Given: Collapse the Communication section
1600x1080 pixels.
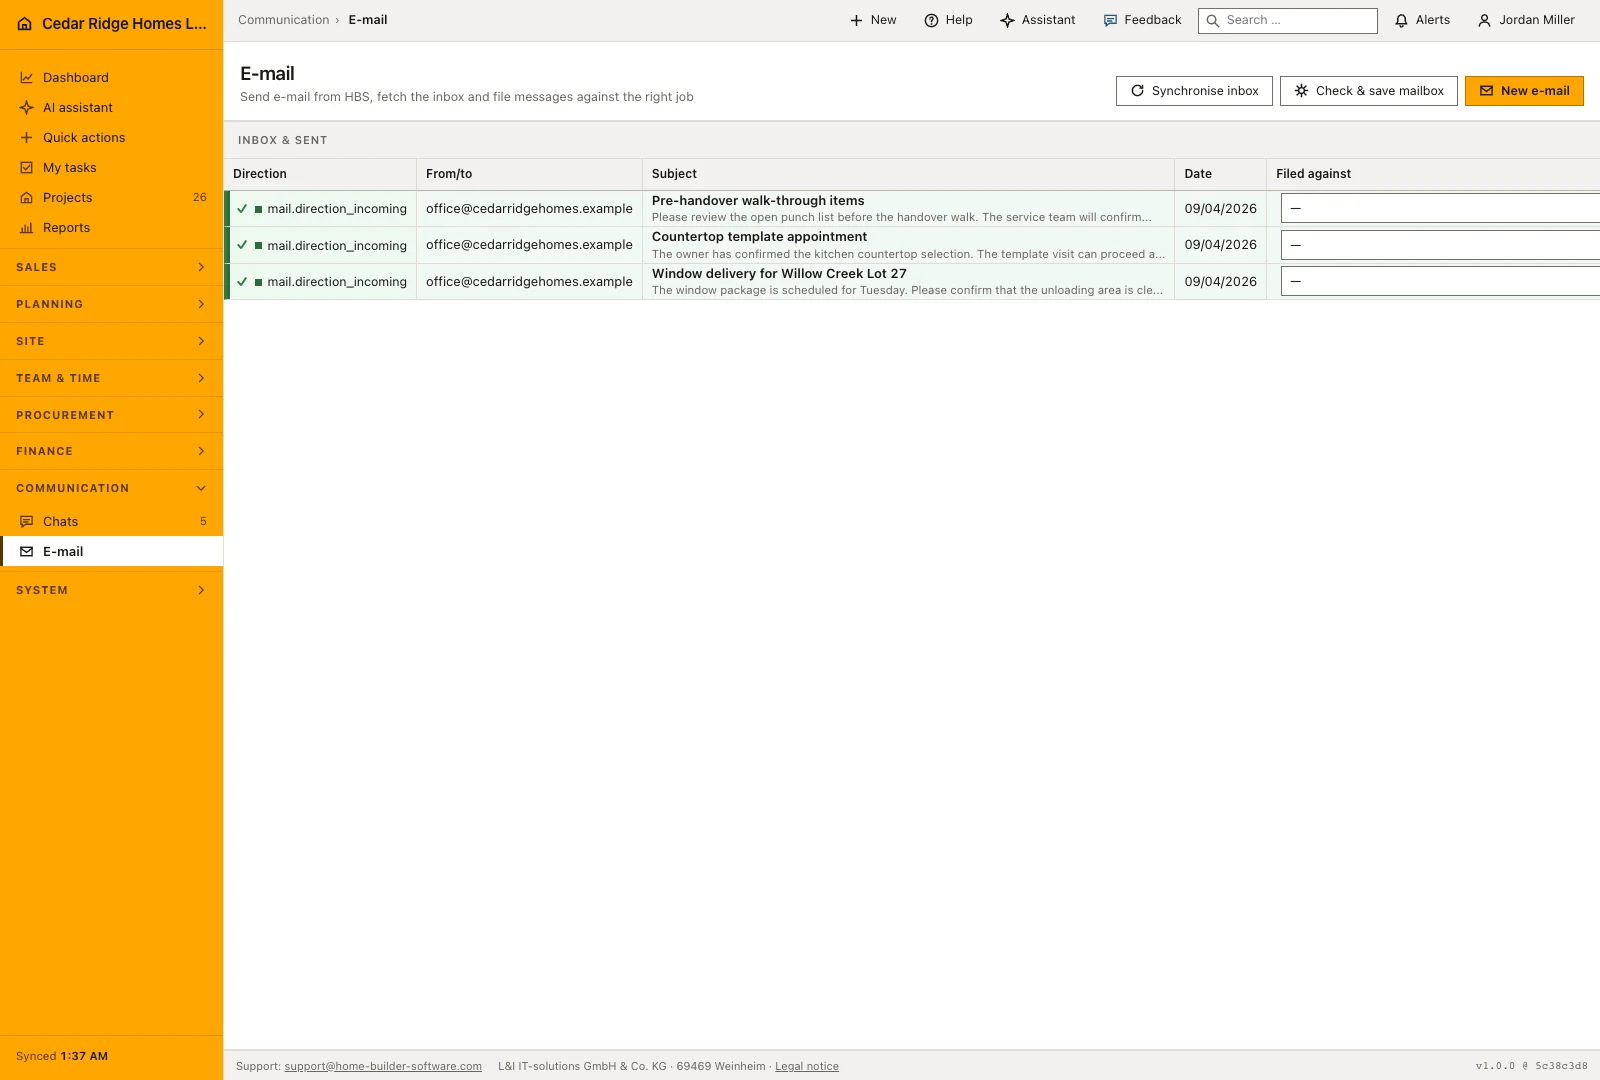Looking at the screenshot, I should point(111,488).
